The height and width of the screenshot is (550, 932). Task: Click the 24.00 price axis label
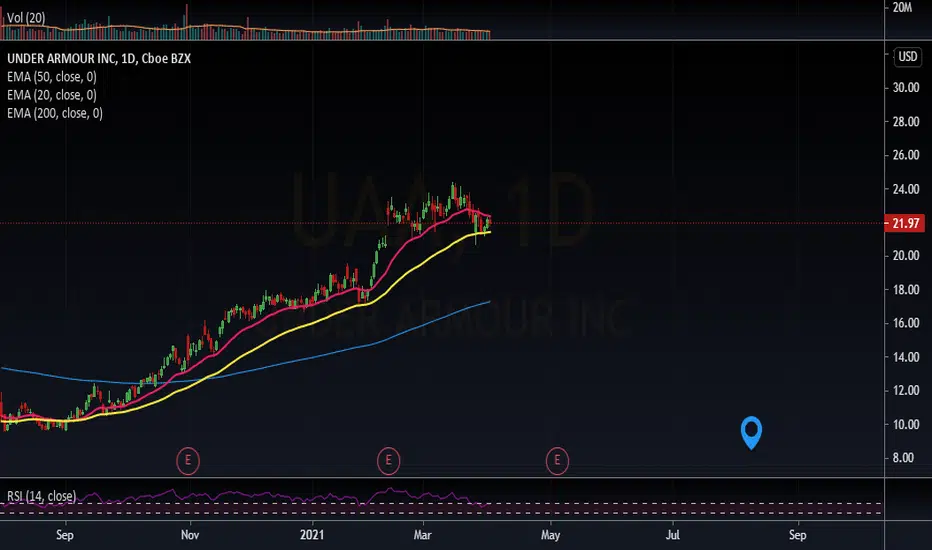906,189
